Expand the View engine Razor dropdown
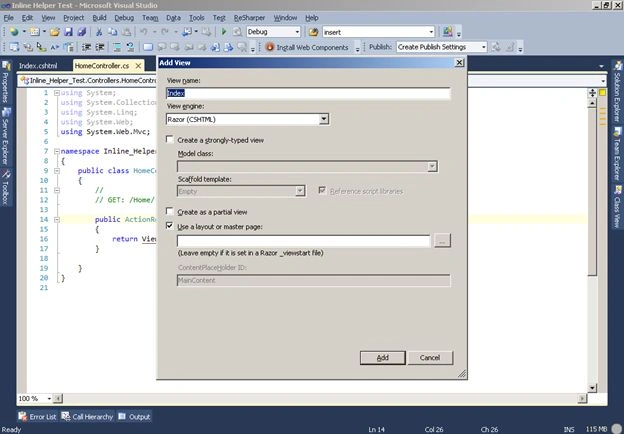The image size is (624, 434). pos(324,119)
